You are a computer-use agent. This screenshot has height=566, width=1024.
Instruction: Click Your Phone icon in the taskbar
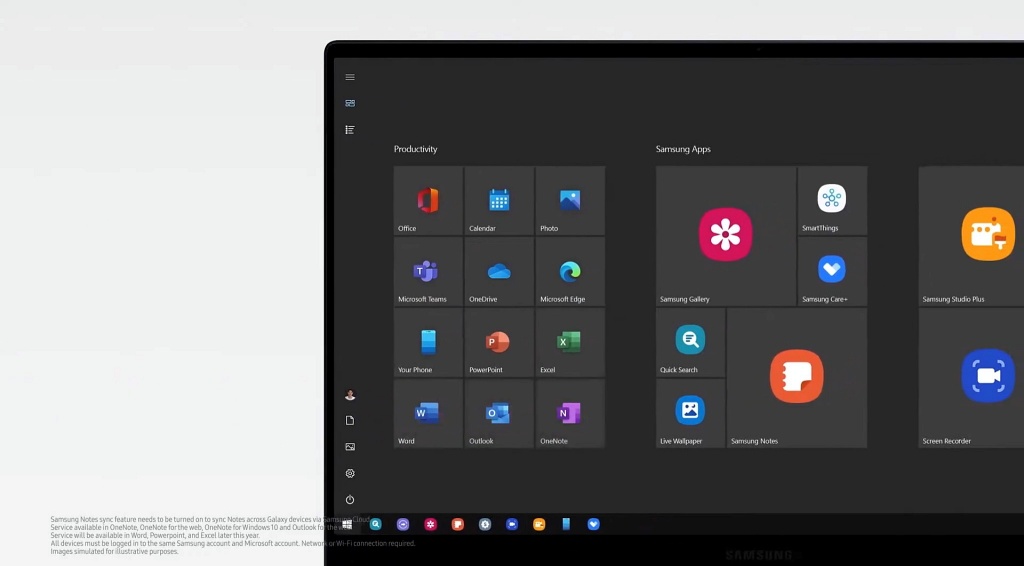click(566, 524)
